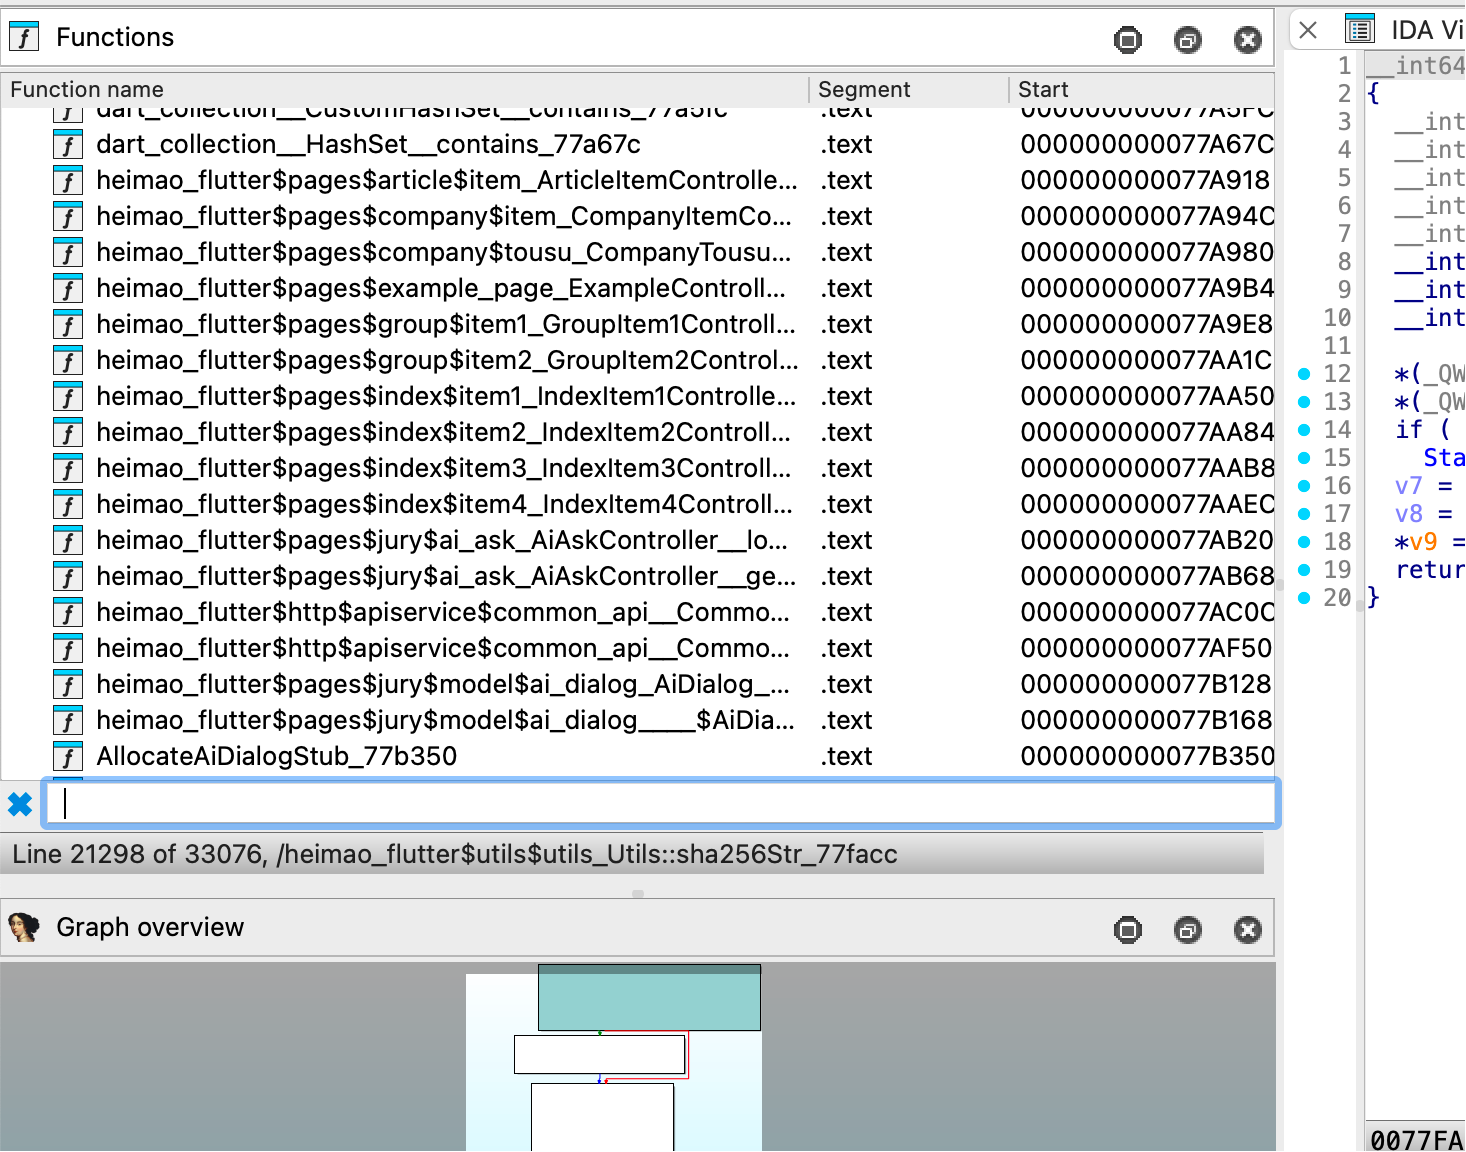Viewport: 1466px width, 1152px height.
Task: Float the Functions panel with its round square button
Action: 1128,40
